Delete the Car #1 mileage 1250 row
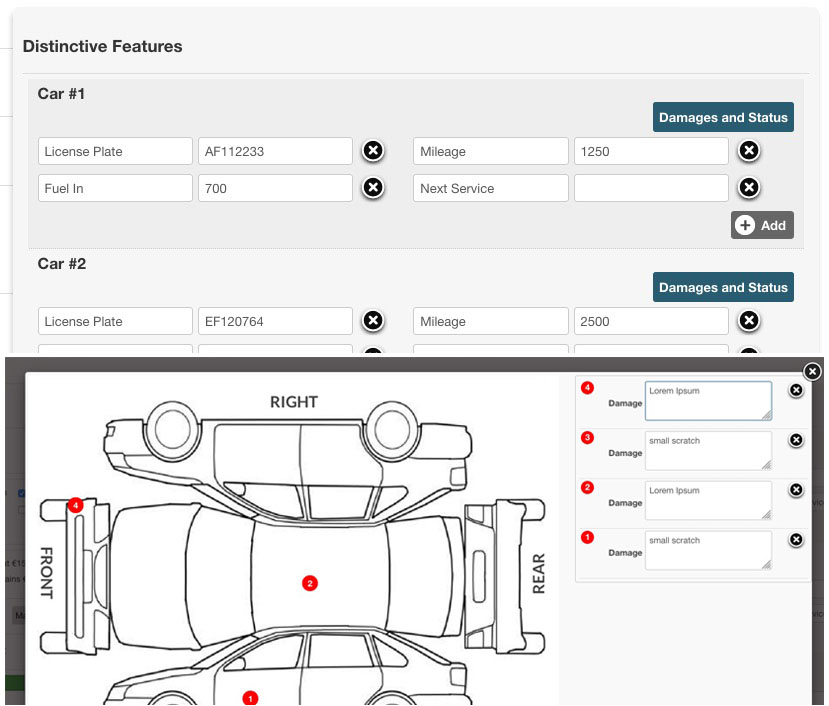 tap(748, 151)
